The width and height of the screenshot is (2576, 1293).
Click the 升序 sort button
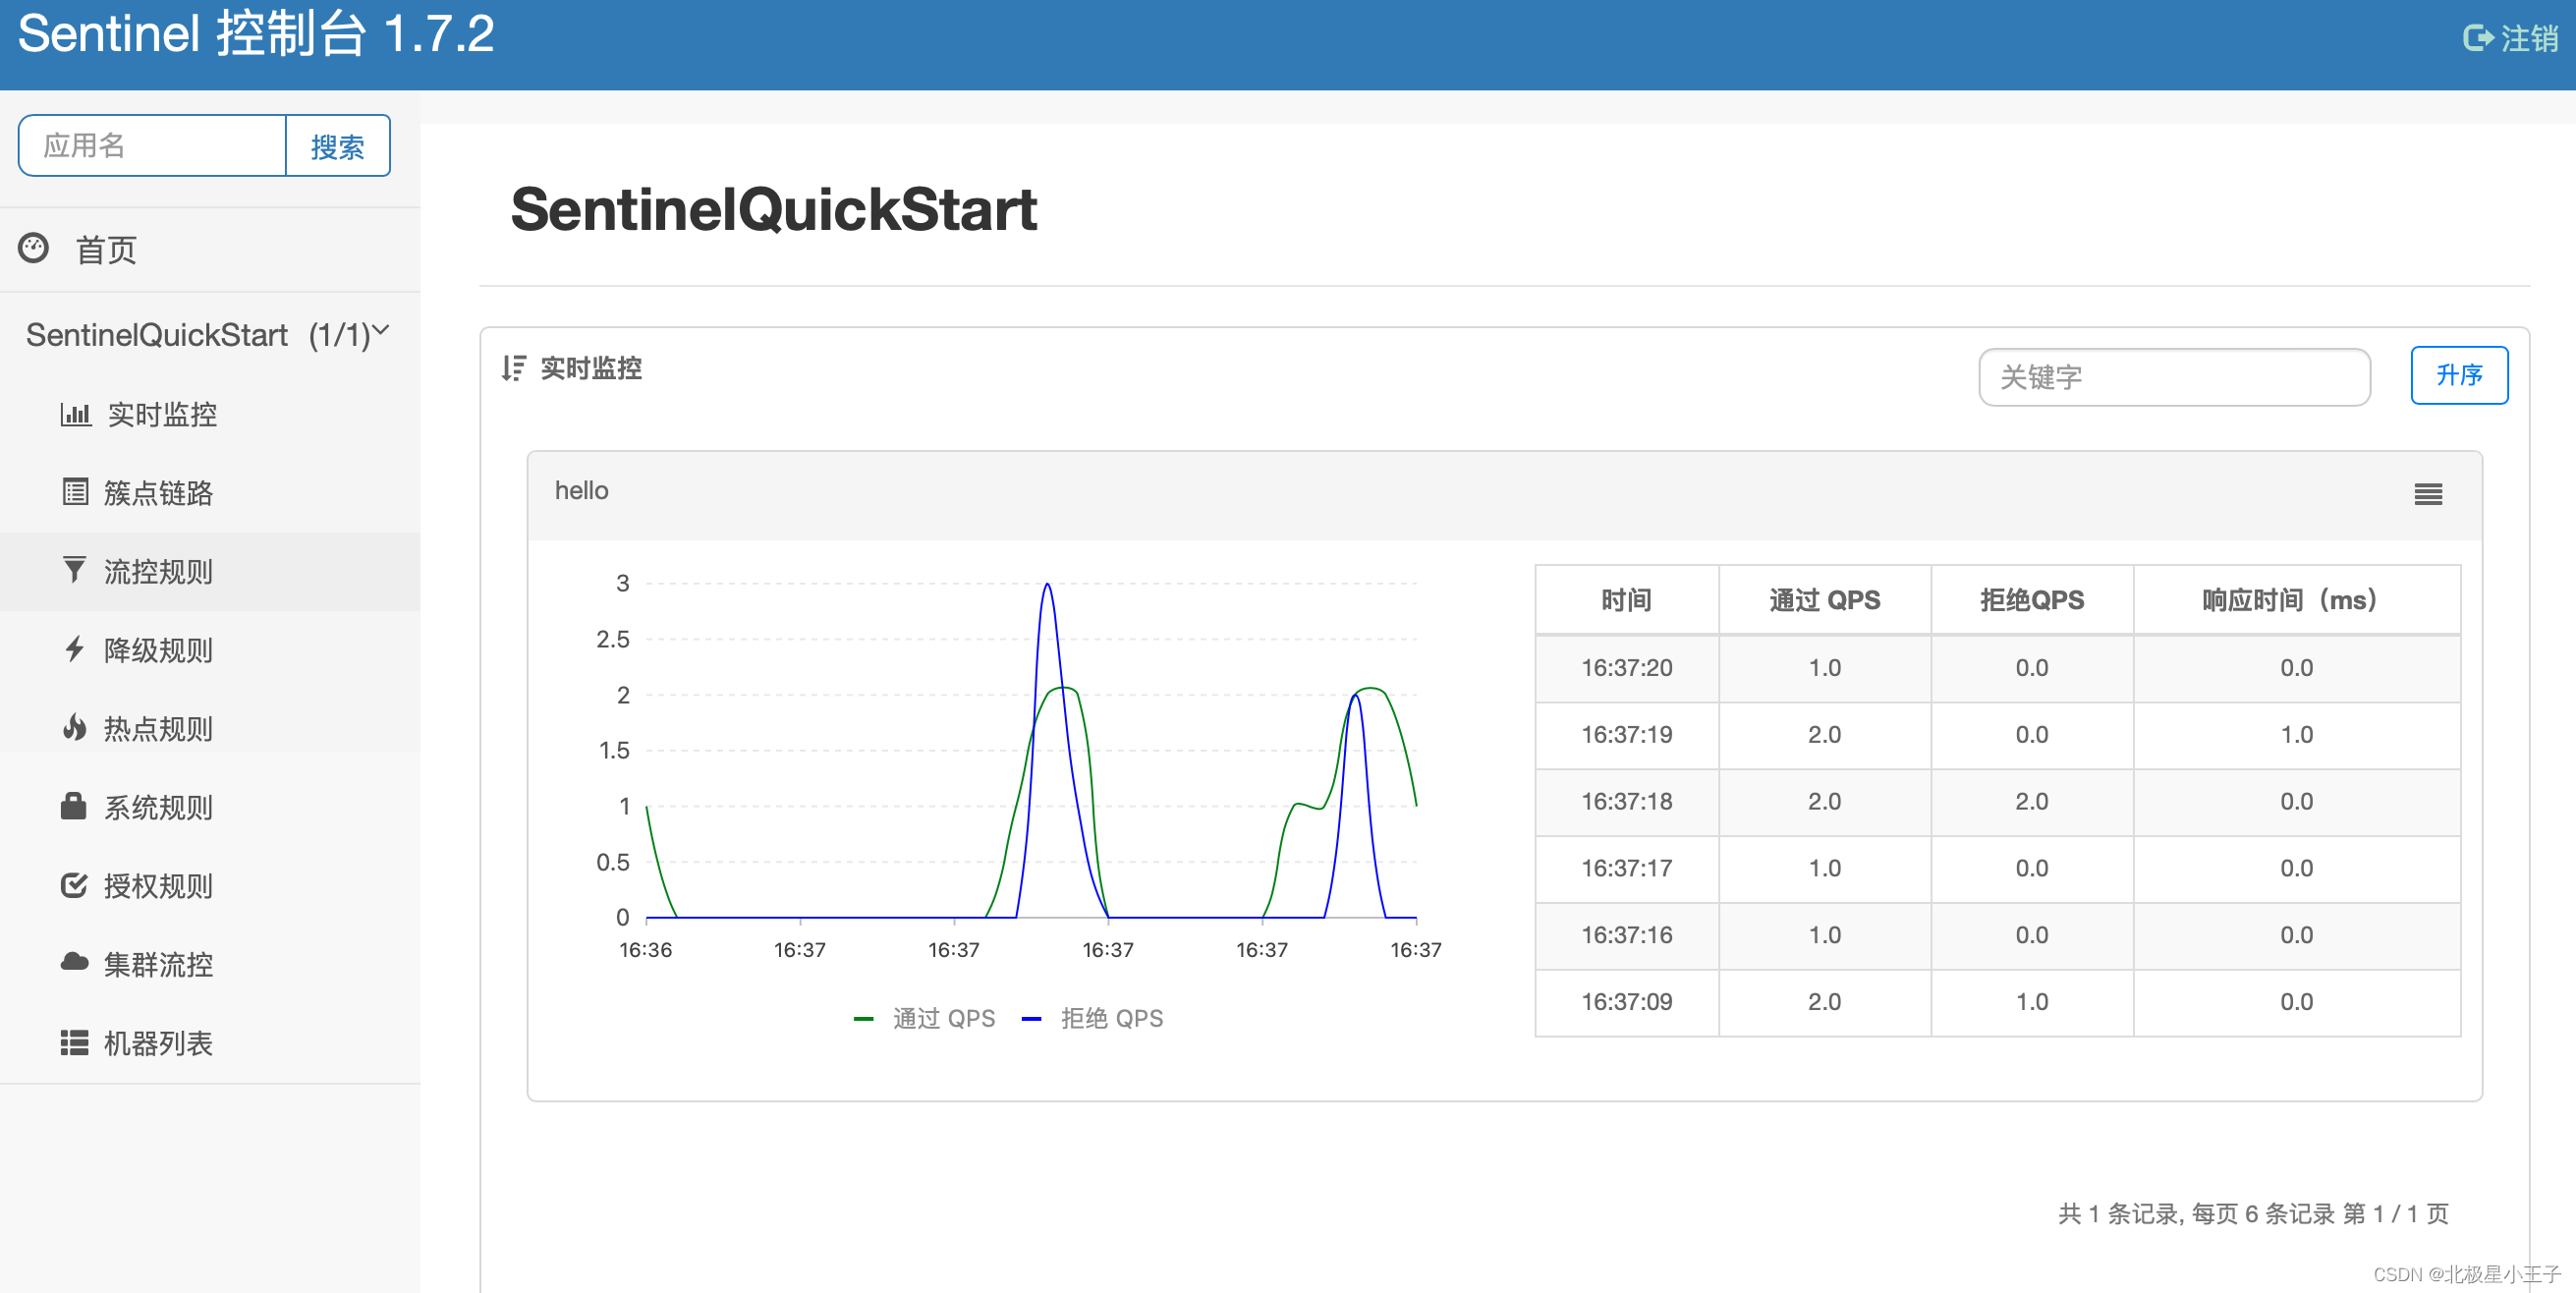click(2458, 375)
